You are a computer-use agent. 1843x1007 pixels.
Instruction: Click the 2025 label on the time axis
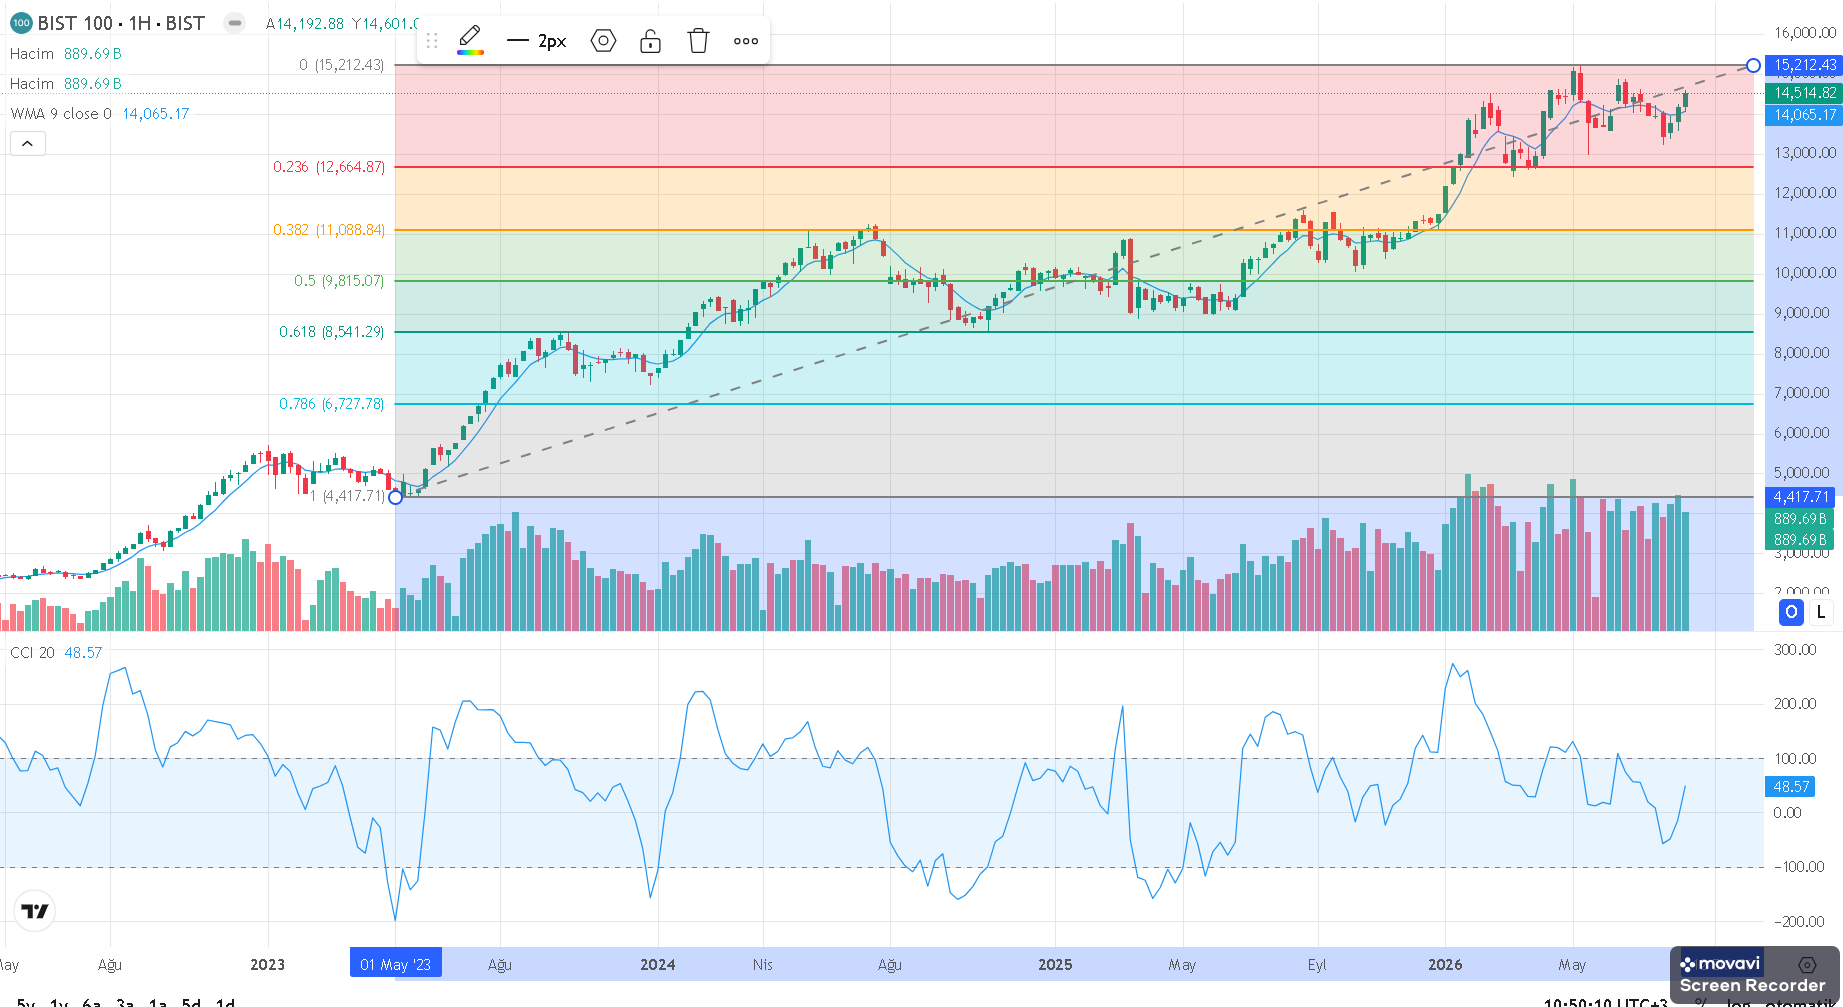click(x=1055, y=965)
